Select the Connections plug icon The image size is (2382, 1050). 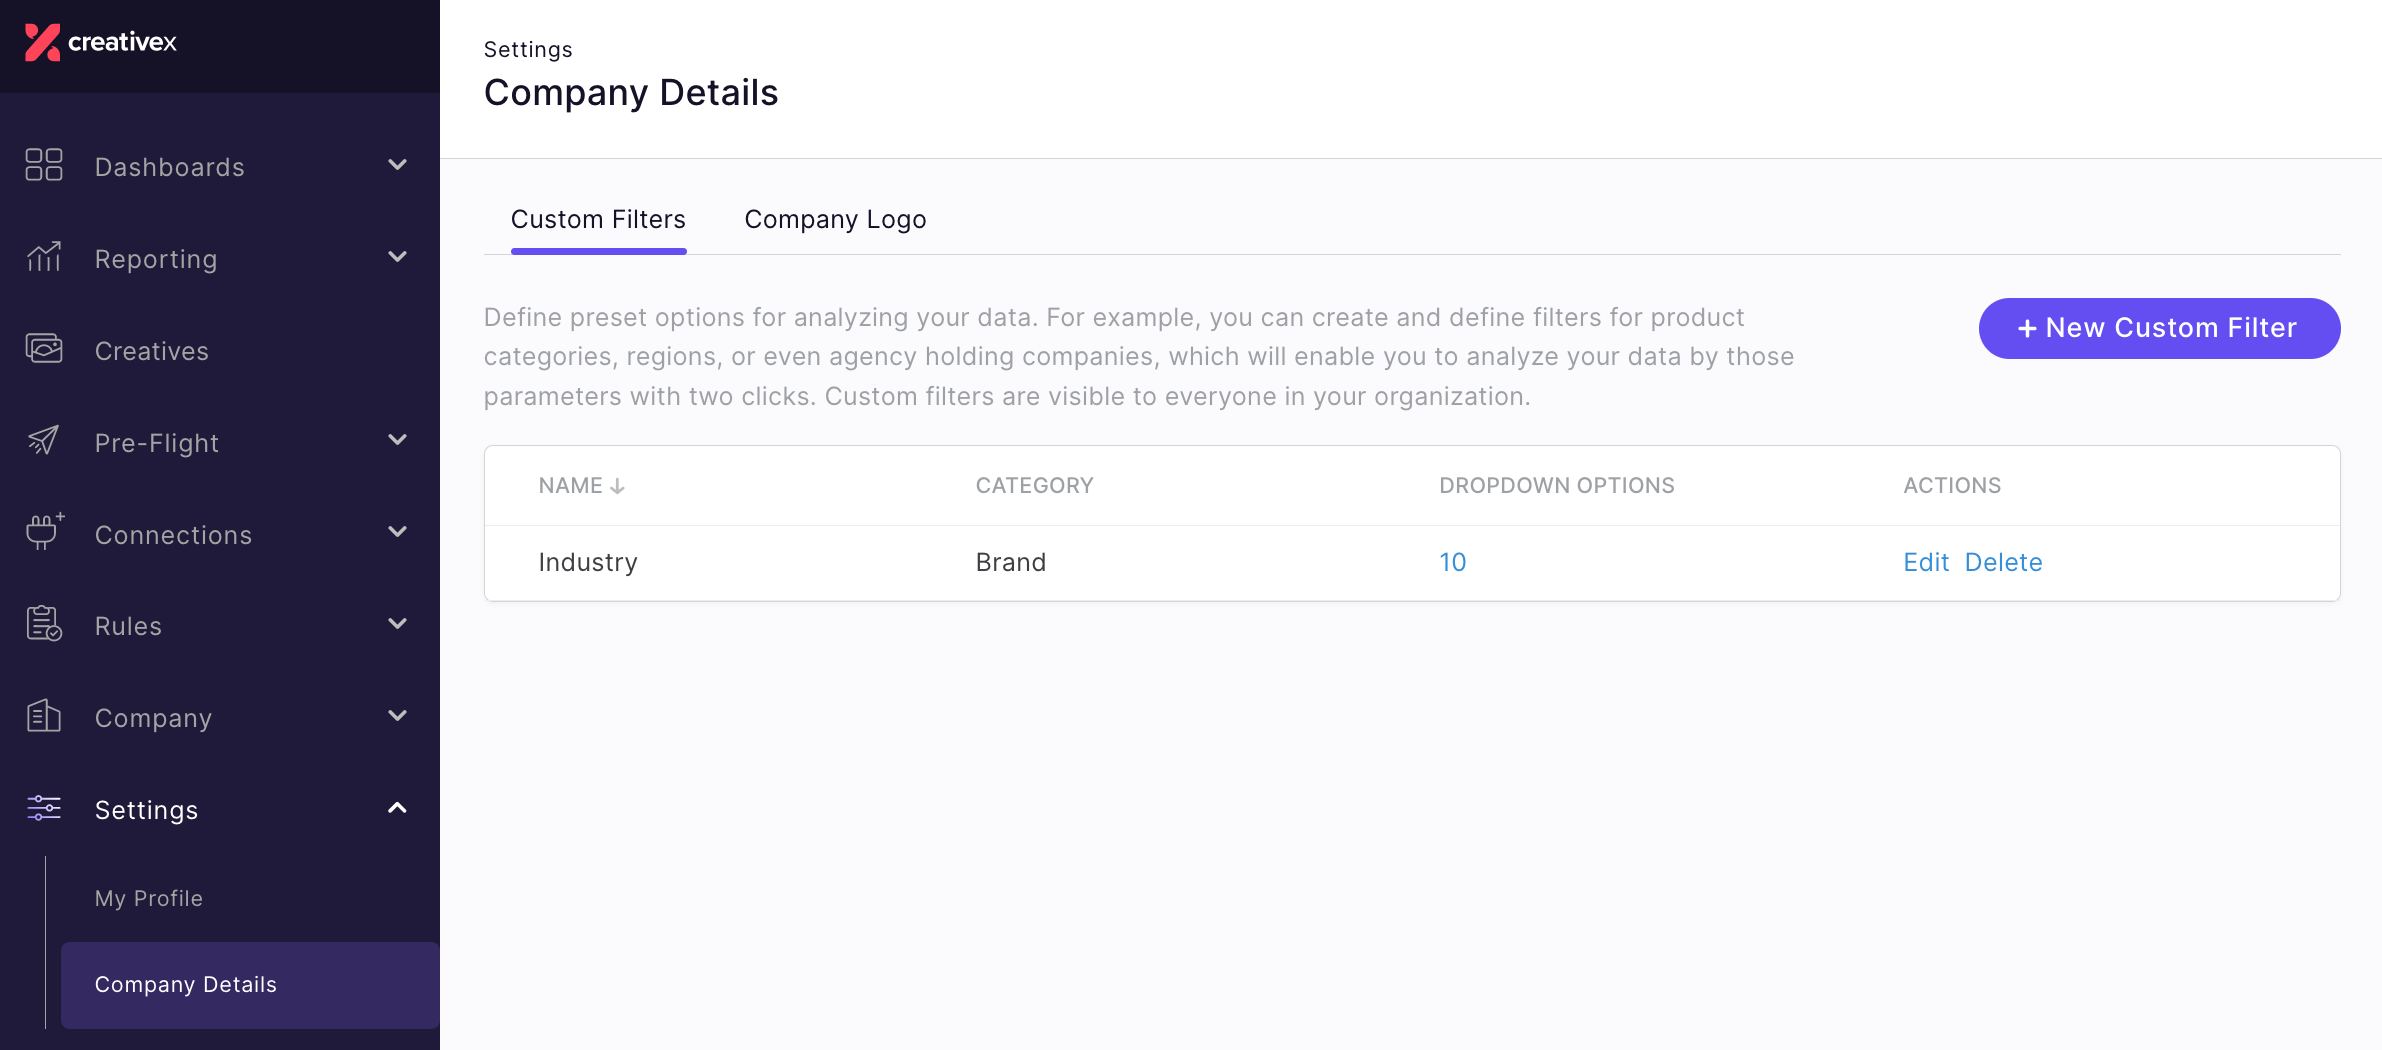coord(44,531)
